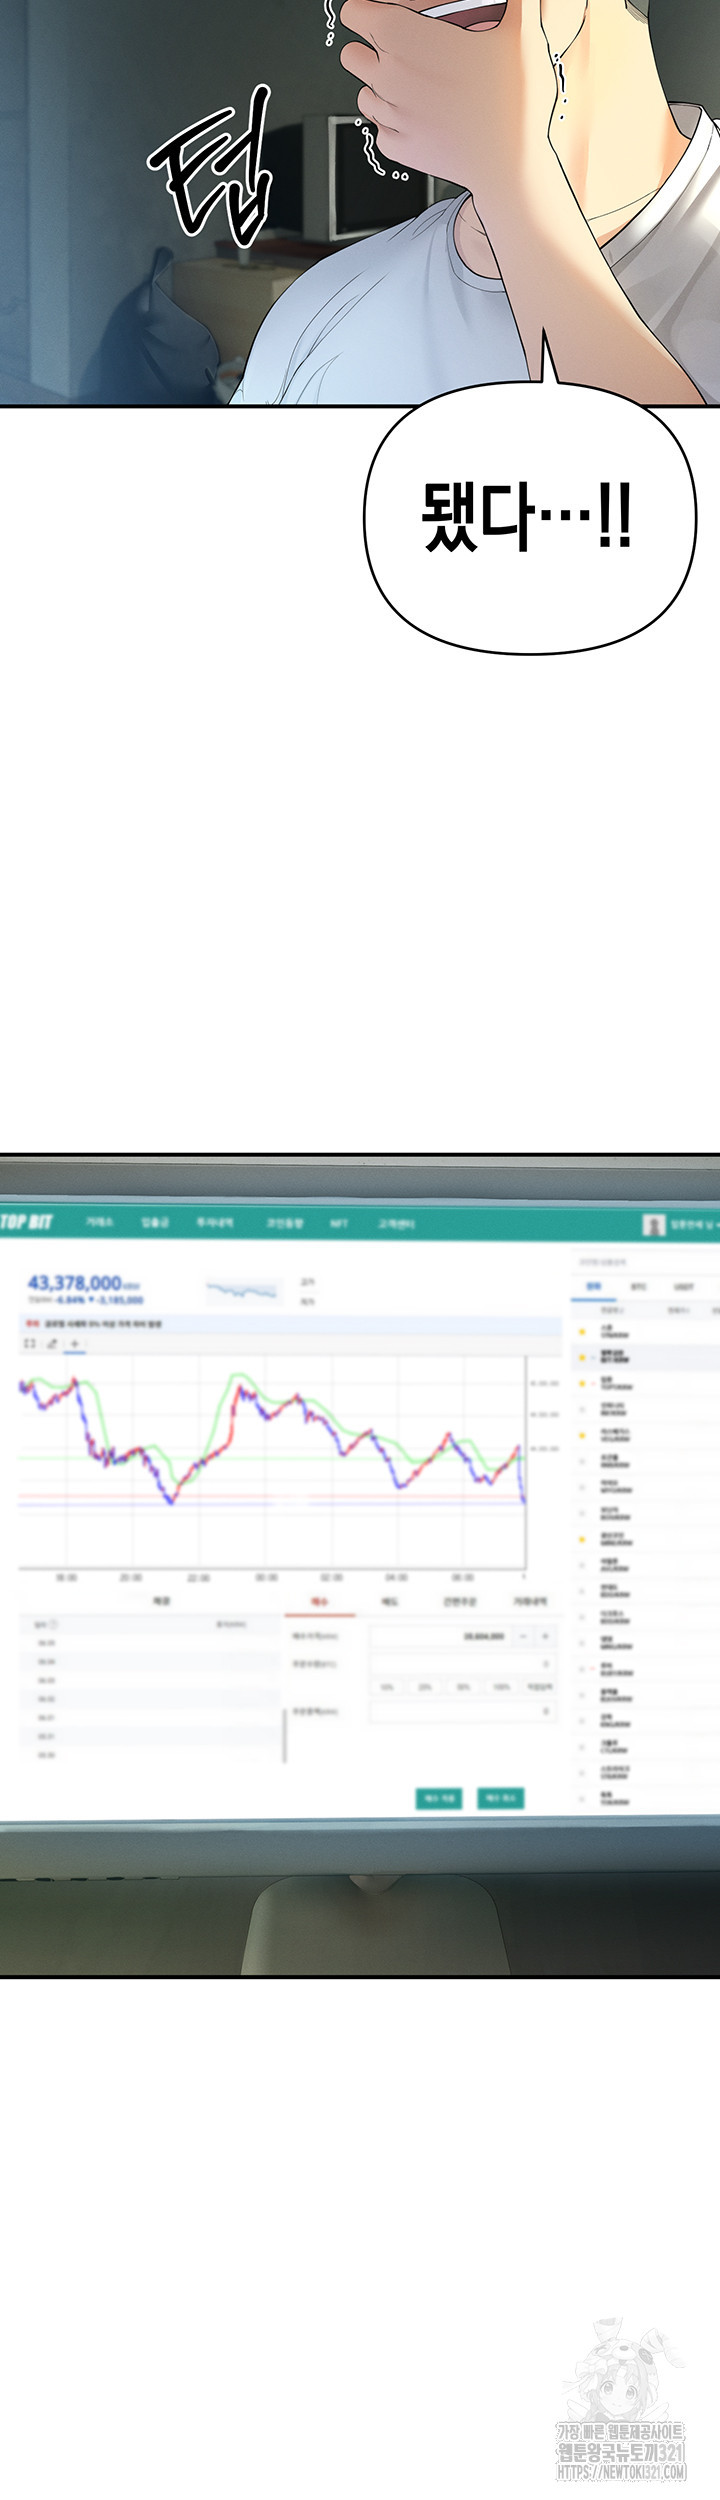This screenshot has height=2500, width=720.
Task: Click the coin search field in sidebar
Action: point(645,1262)
